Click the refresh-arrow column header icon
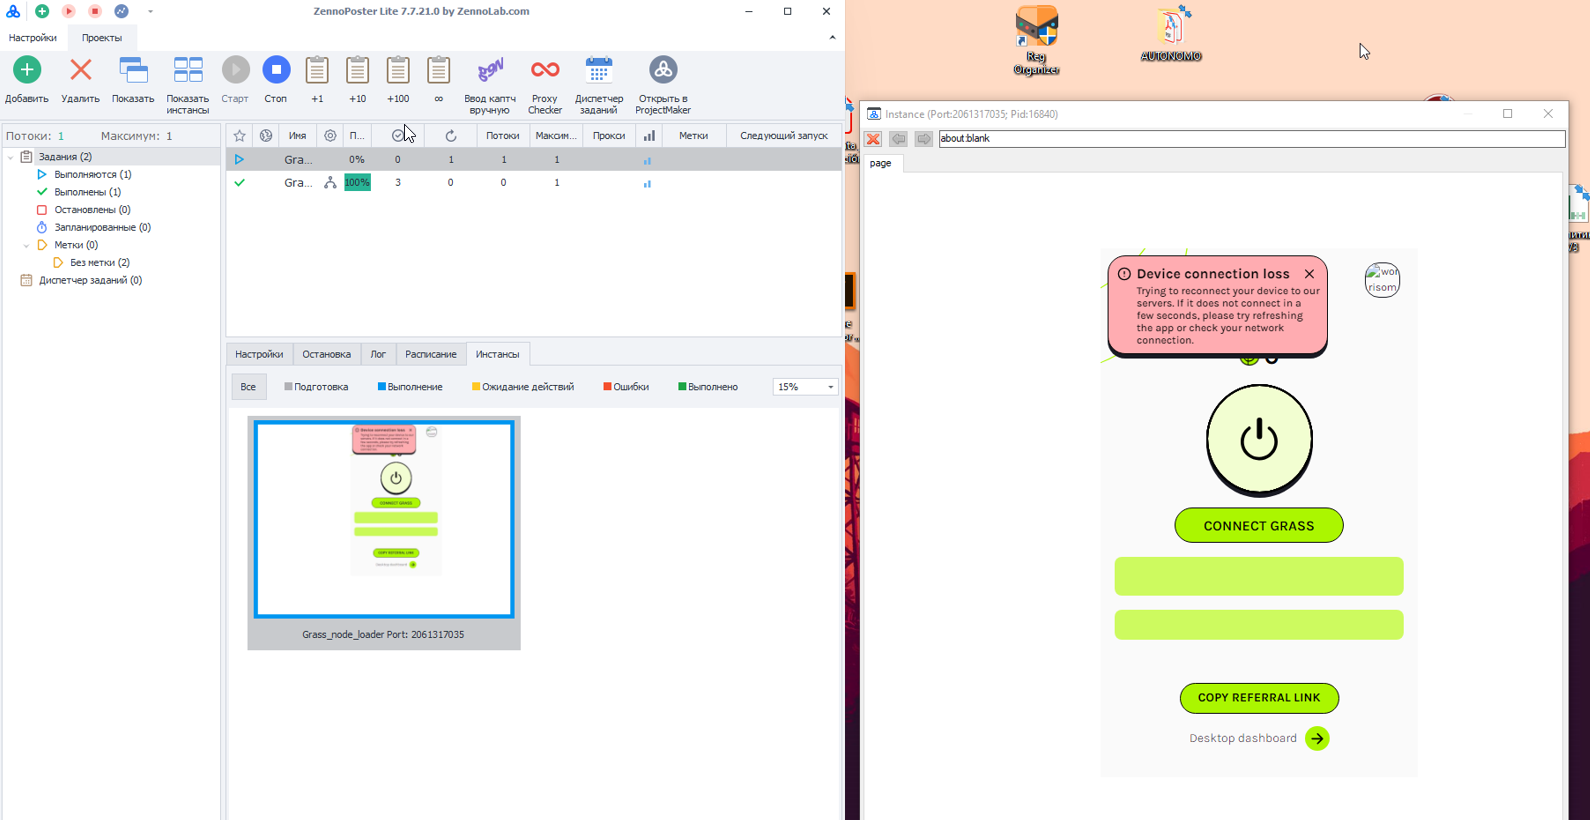Screen dimensions: 1590x820 pyautogui.click(x=451, y=136)
